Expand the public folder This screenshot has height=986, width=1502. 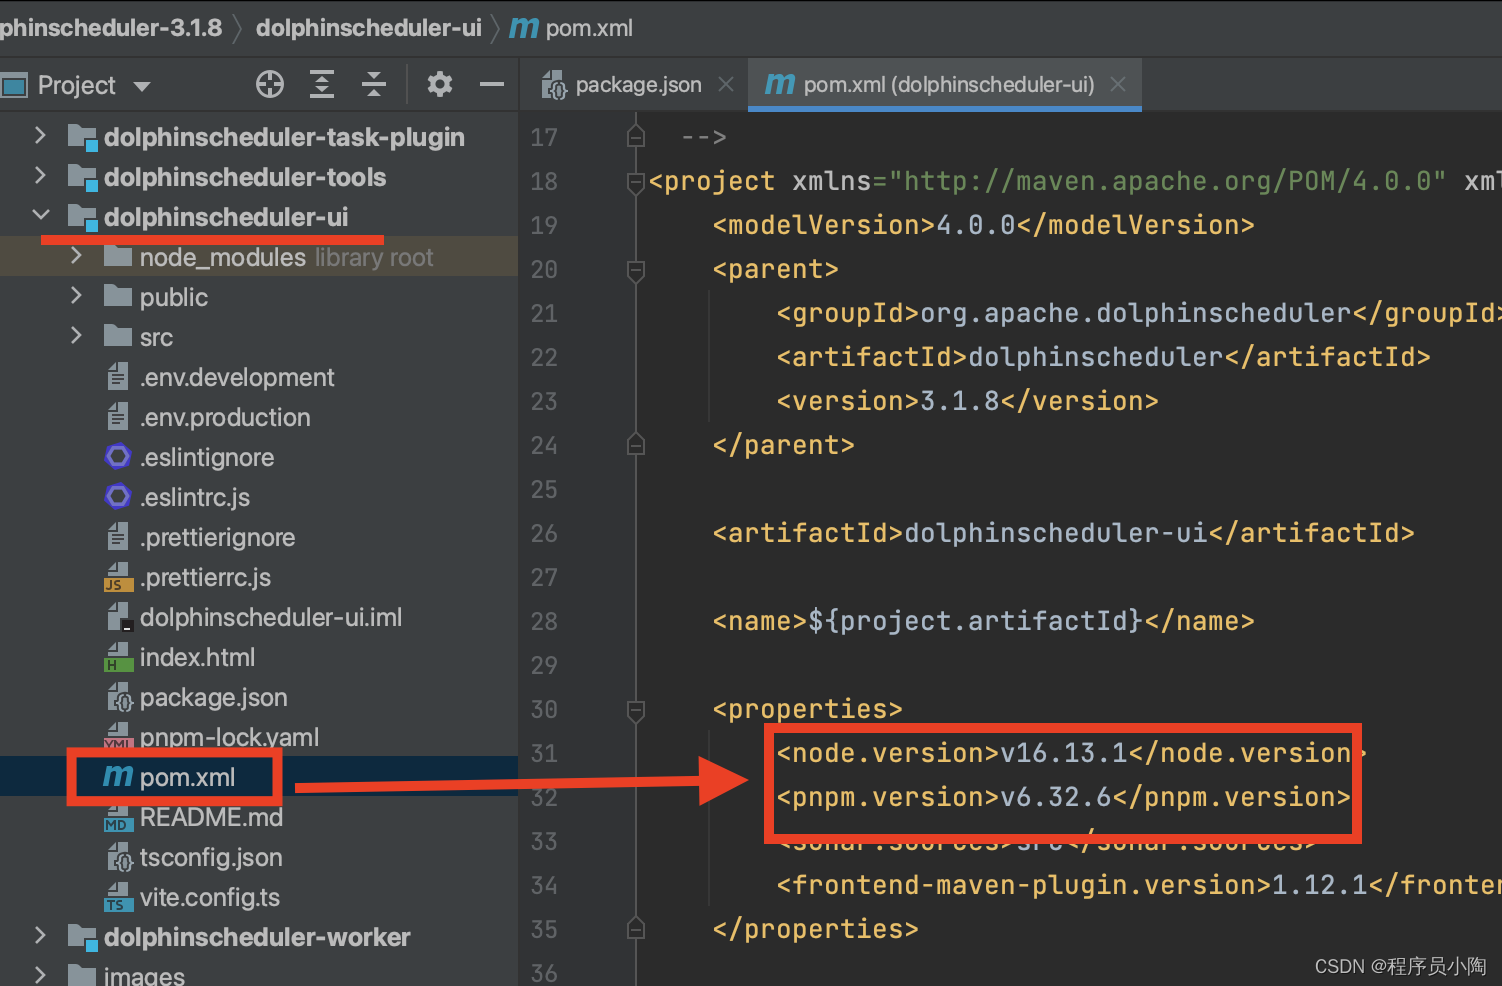76,296
